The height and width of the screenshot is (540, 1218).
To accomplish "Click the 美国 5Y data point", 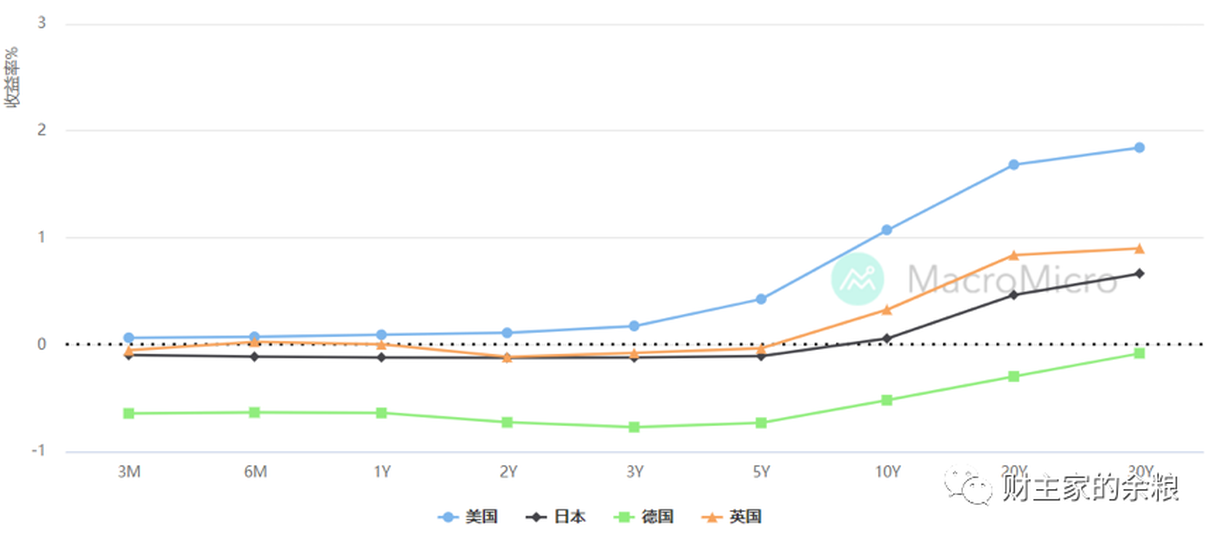I will (761, 299).
